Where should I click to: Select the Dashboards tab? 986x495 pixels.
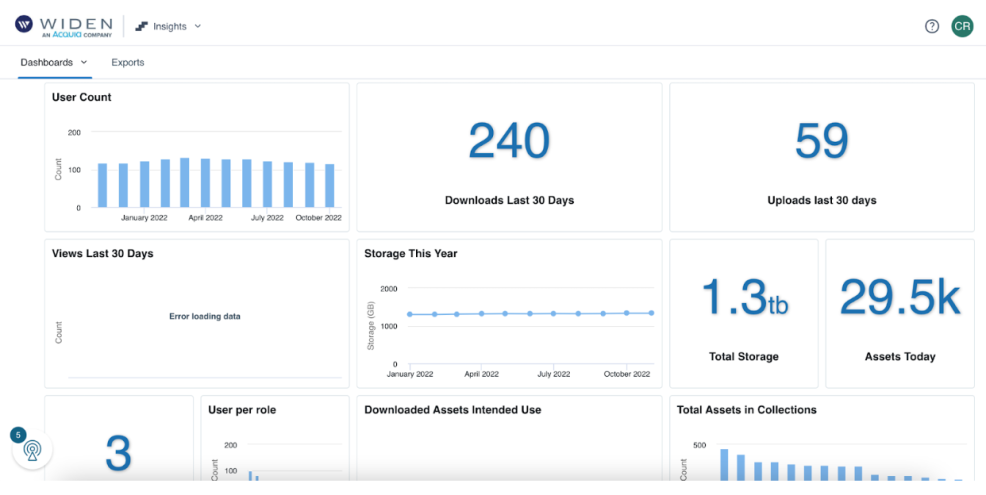point(47,62)
